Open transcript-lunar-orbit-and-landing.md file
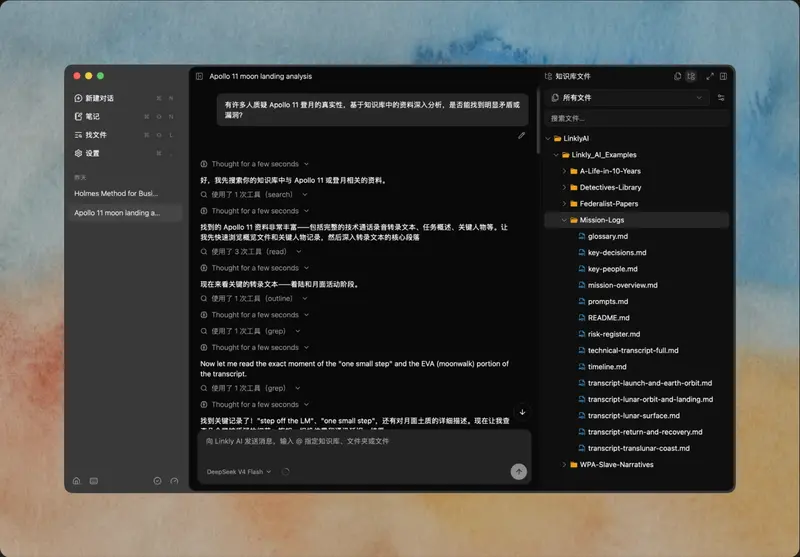Viewport: 800px width, 557px height. (x=646, y=399)
